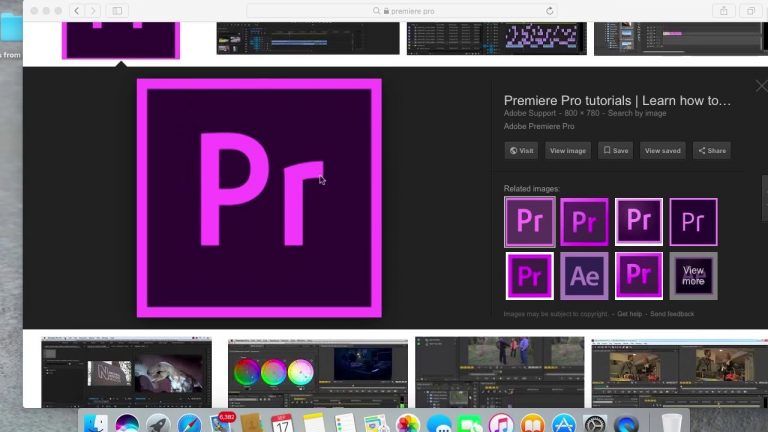Image resolution: width=768 pixels, height=432 pixels.
Task: Toggle the Safari sidebar button
Action: (117, 11)
